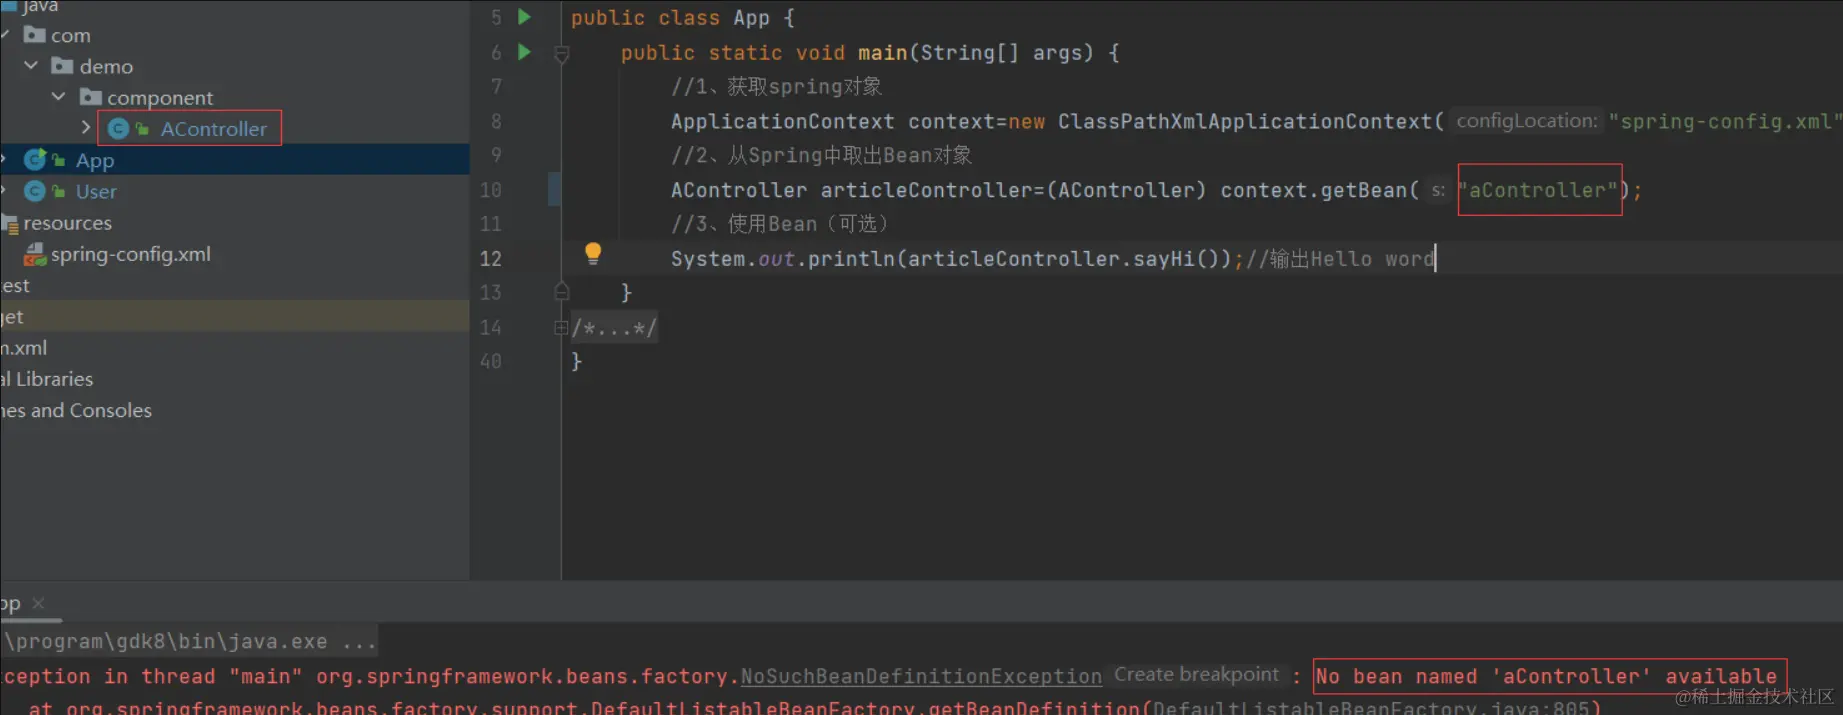Click line number 10 in the gutter
1843x715 pixels.
491,190
